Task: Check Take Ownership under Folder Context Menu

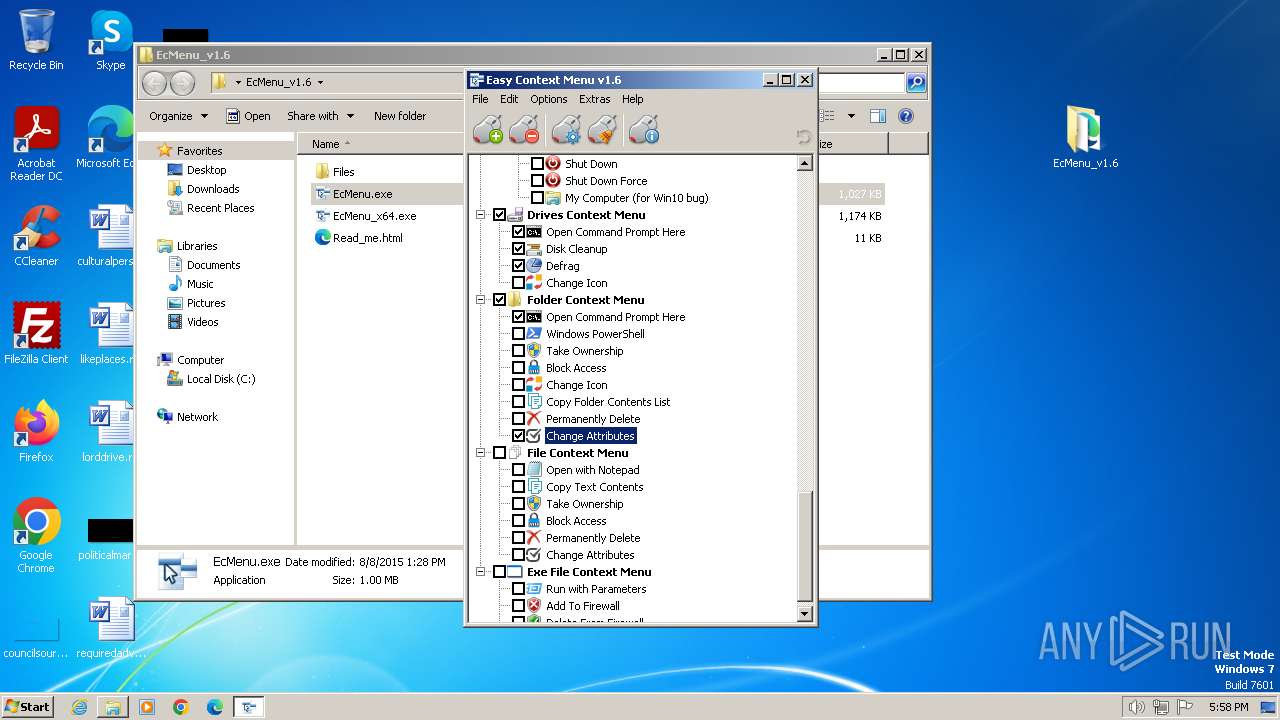Action: (x=518, y=351)
